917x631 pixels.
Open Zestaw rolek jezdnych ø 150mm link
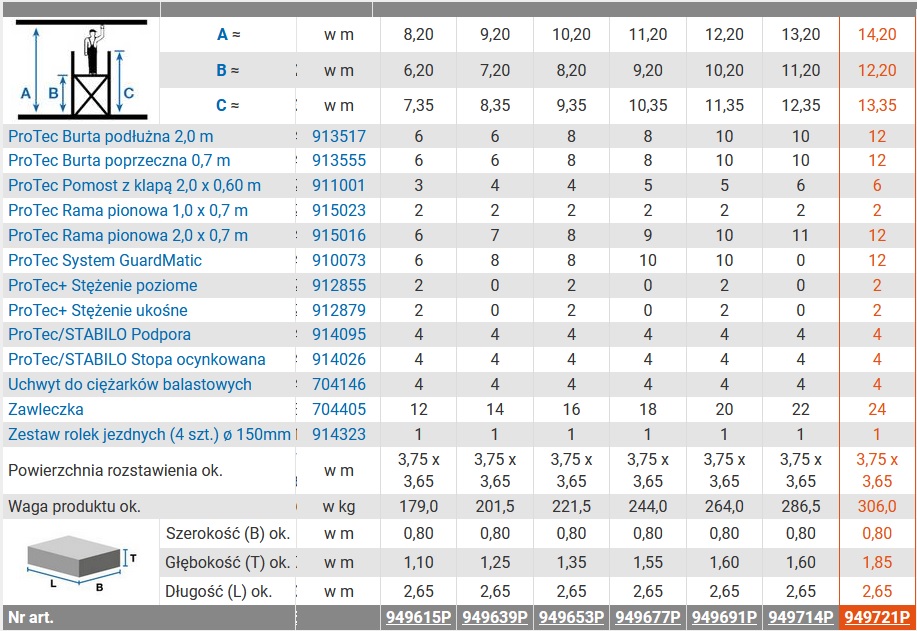(149, 435)
